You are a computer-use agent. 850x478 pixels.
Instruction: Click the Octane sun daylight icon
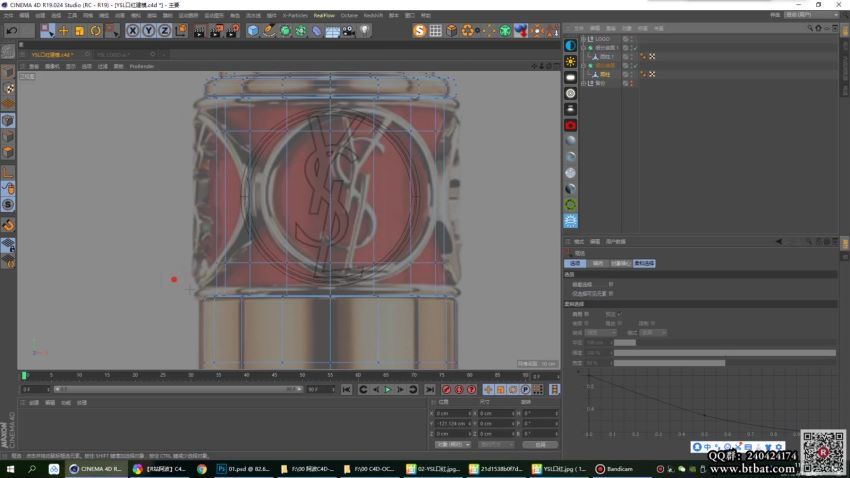pyautogui.click(x=570, y=61)
